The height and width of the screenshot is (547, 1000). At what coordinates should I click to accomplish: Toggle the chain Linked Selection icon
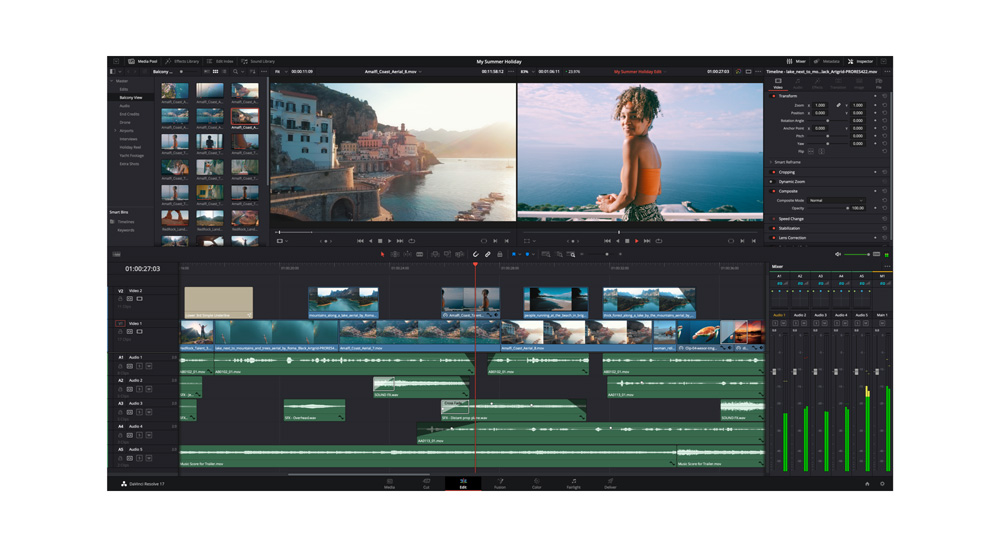[x=488, y=255]
